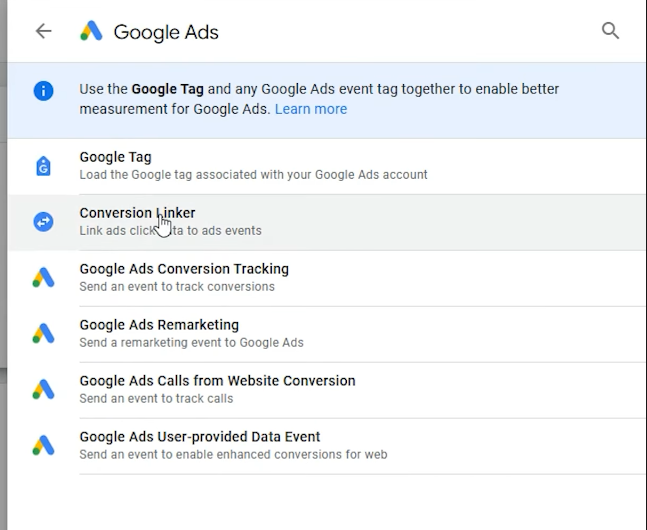Viewport: 647px width, 530px height.
Task: Select Google Ads Conversion Tracking
Action: (x=327, y=278)
